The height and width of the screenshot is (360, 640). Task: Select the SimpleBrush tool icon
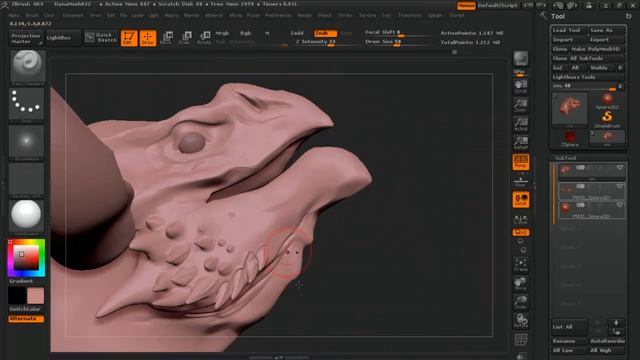point(607,119)
